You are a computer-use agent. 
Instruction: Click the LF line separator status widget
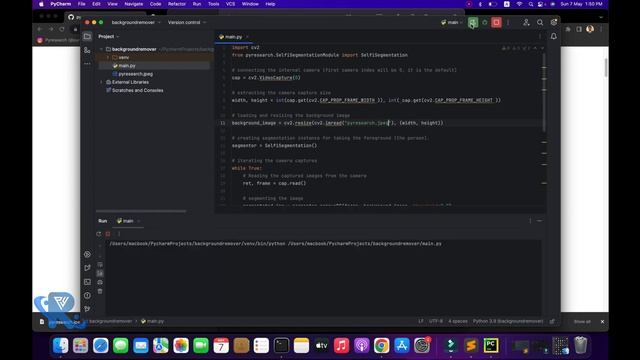click(420, 321)
